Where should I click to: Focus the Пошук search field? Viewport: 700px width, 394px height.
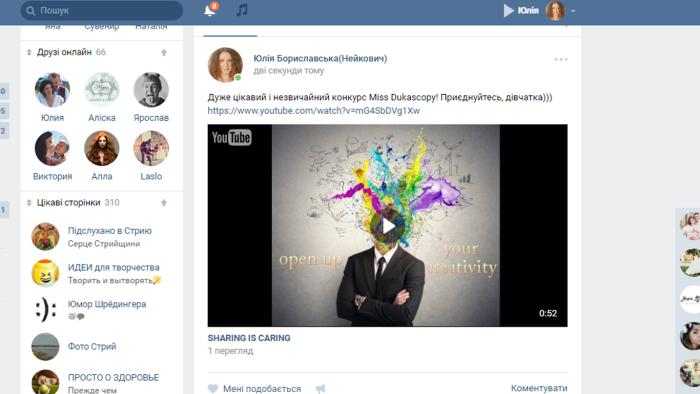tap(102, 10)
